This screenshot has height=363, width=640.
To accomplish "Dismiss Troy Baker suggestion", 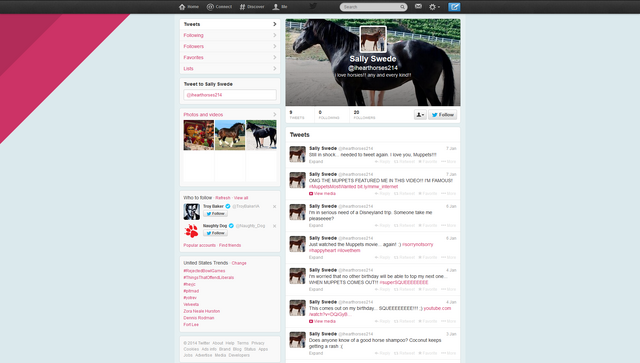I will pyautogui.click(x=274, y=207).
